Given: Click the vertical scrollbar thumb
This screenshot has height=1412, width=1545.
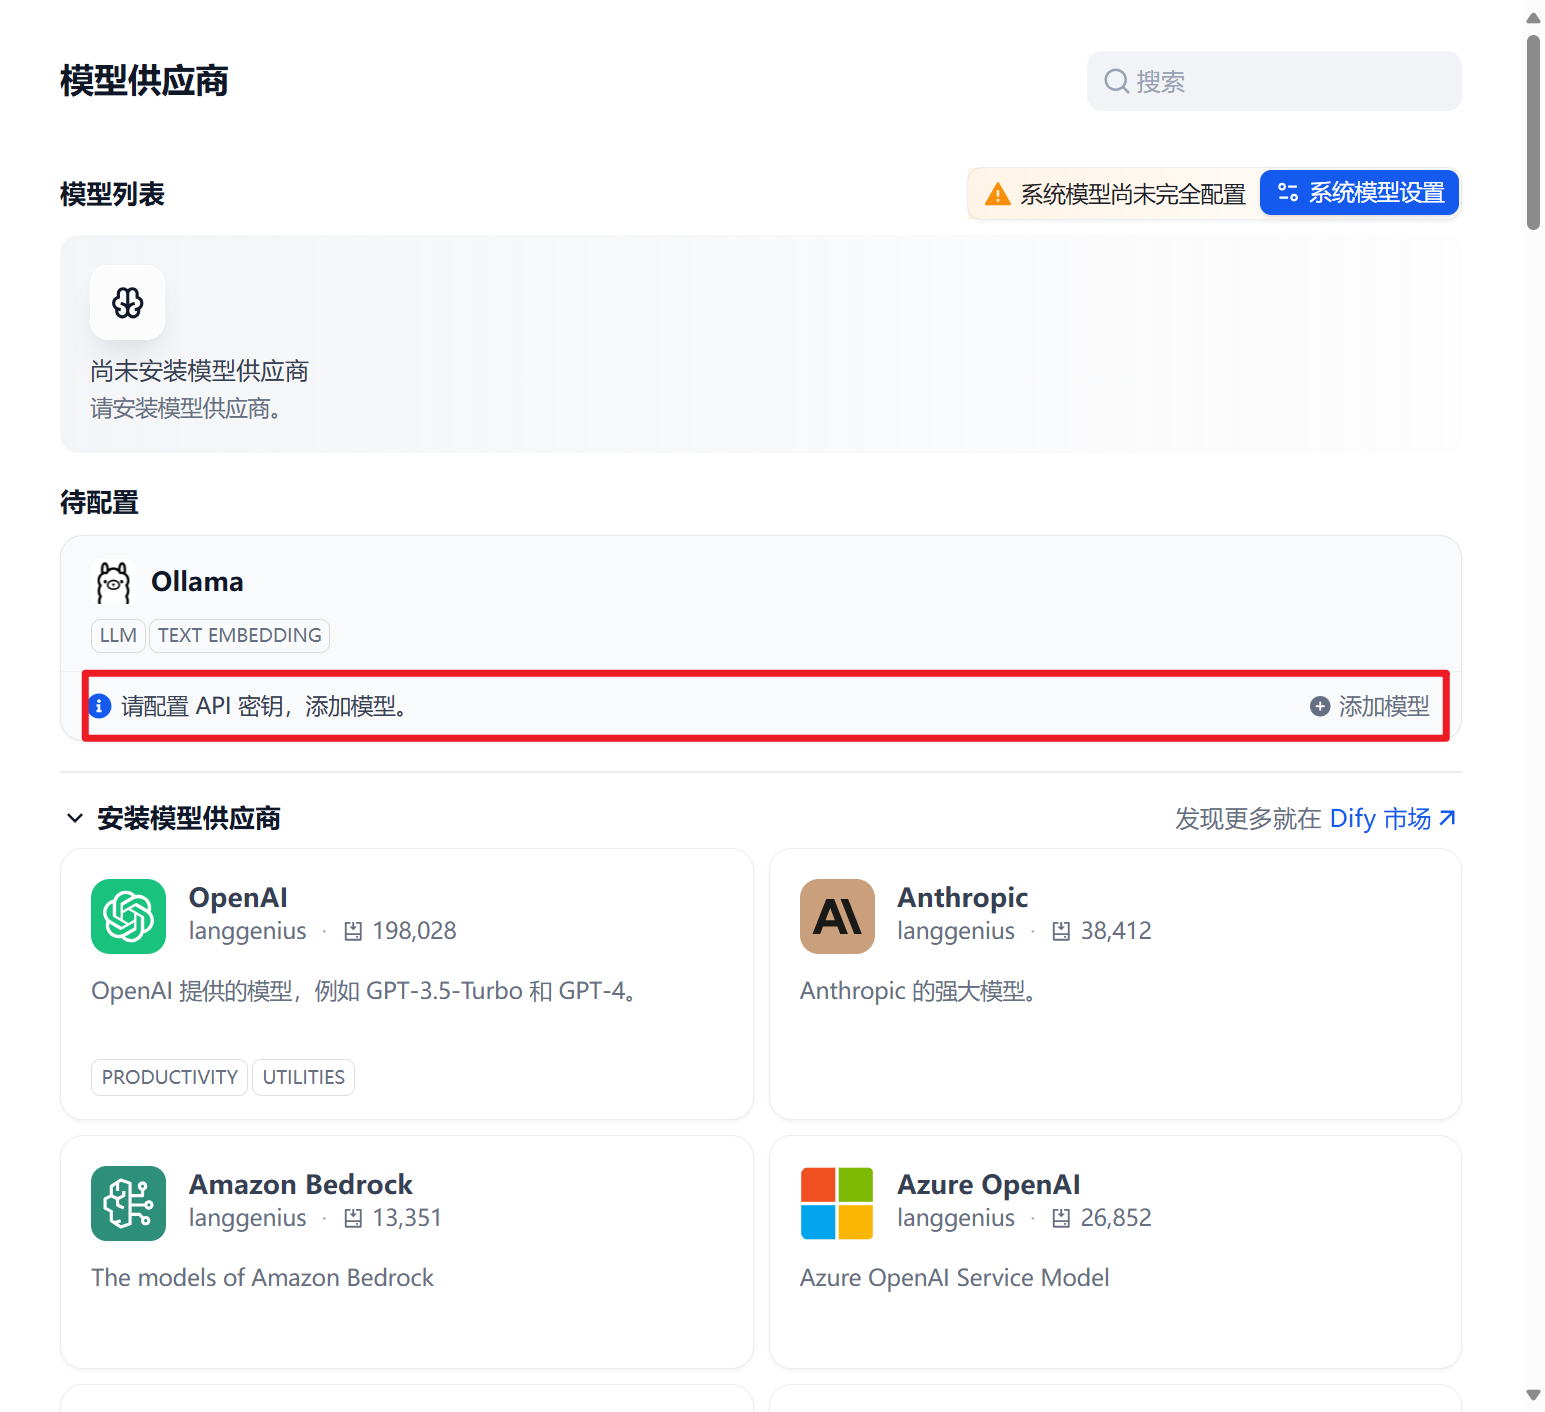Looking at the screenshot, I should click(1533, 133).
